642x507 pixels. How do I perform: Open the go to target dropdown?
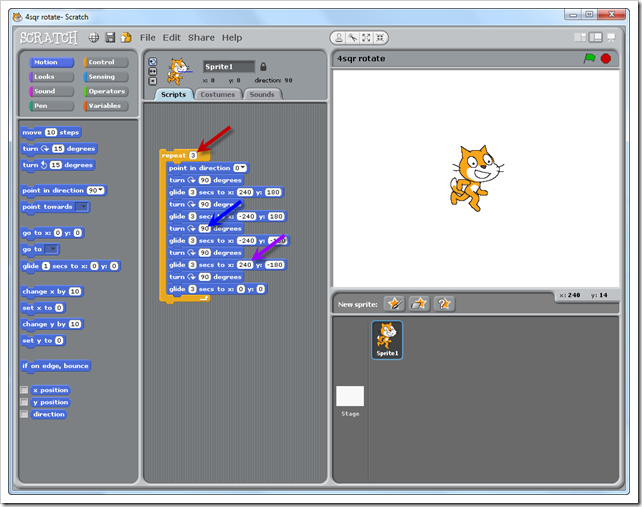pos(52,249)
